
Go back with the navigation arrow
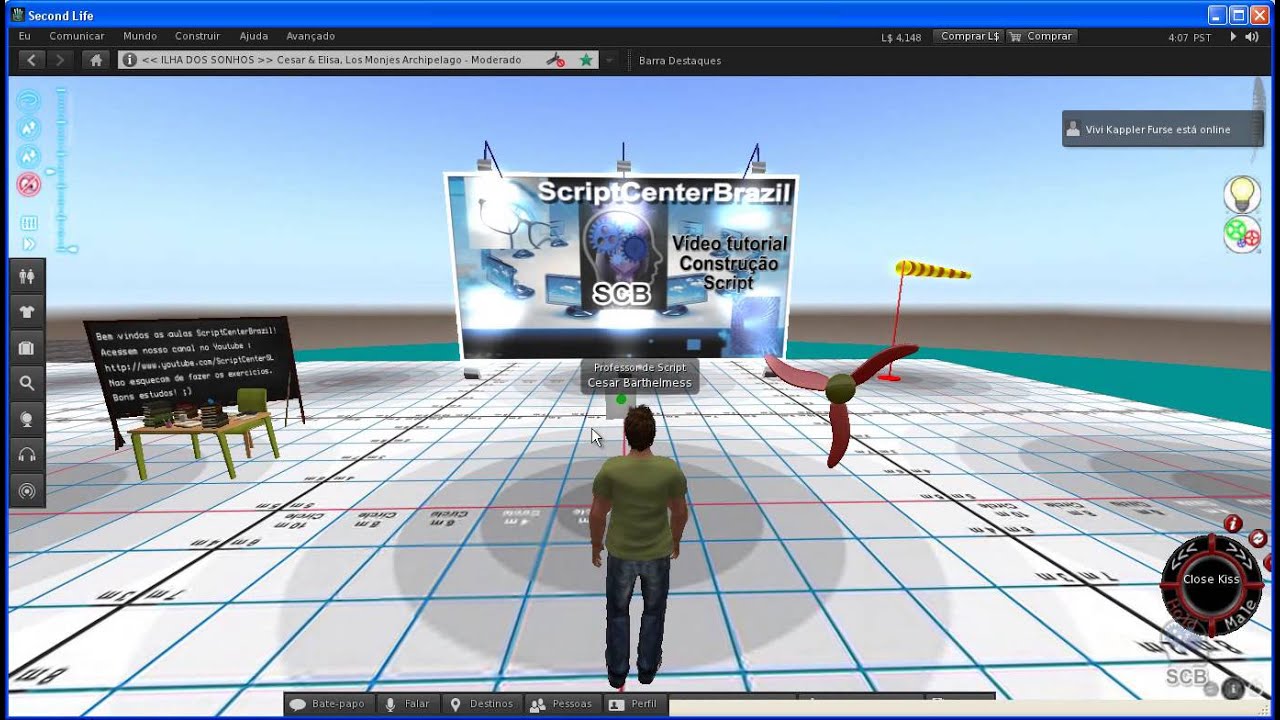(32, 60)
